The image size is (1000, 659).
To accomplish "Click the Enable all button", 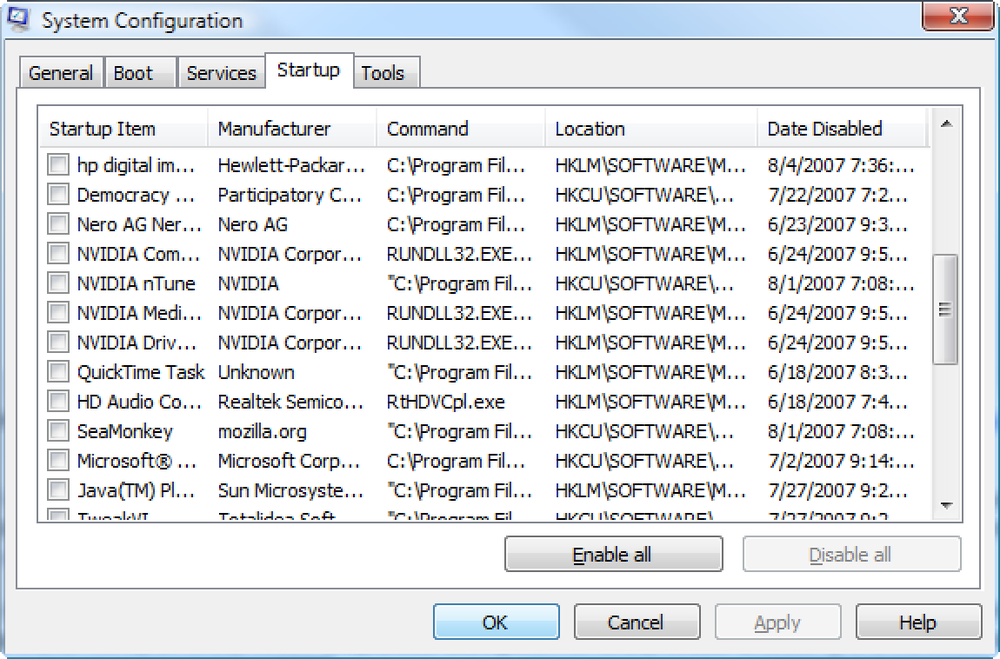I will coord(613,554).
